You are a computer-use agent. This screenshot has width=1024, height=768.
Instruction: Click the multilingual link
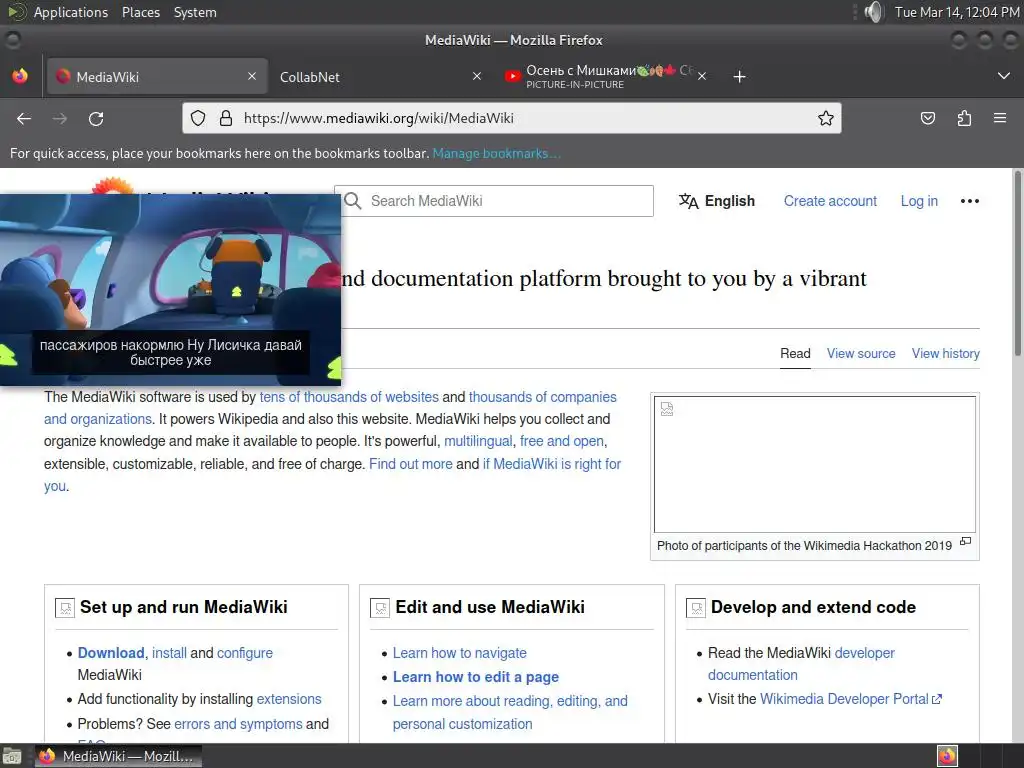pyautogui.click(x=478, y=441)
